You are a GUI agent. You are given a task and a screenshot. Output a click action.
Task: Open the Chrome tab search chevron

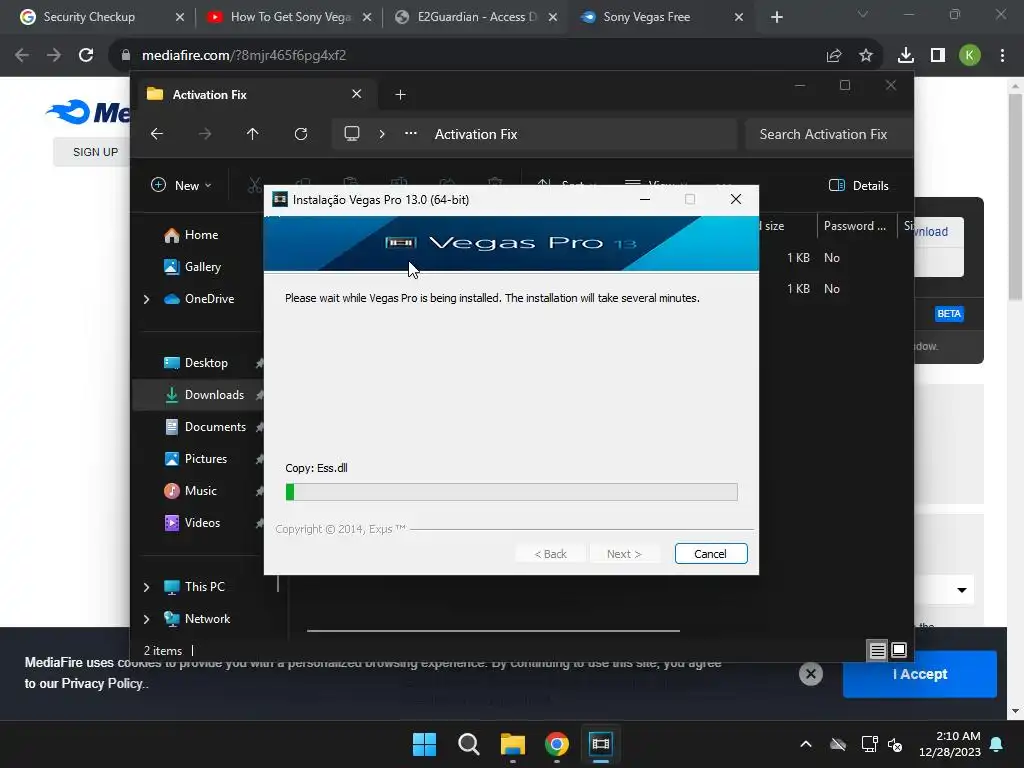(x=863, y=14)
